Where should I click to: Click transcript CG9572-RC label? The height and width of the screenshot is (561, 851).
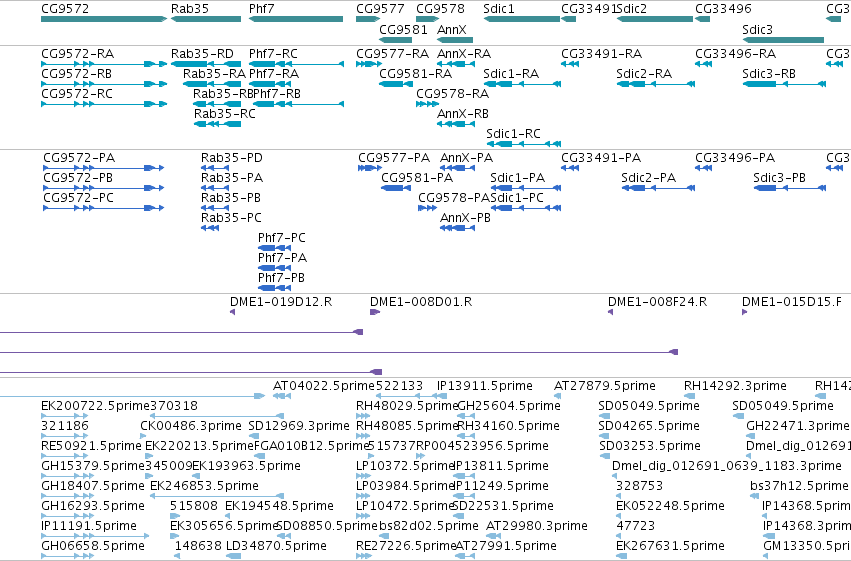(x=77, y=94)
